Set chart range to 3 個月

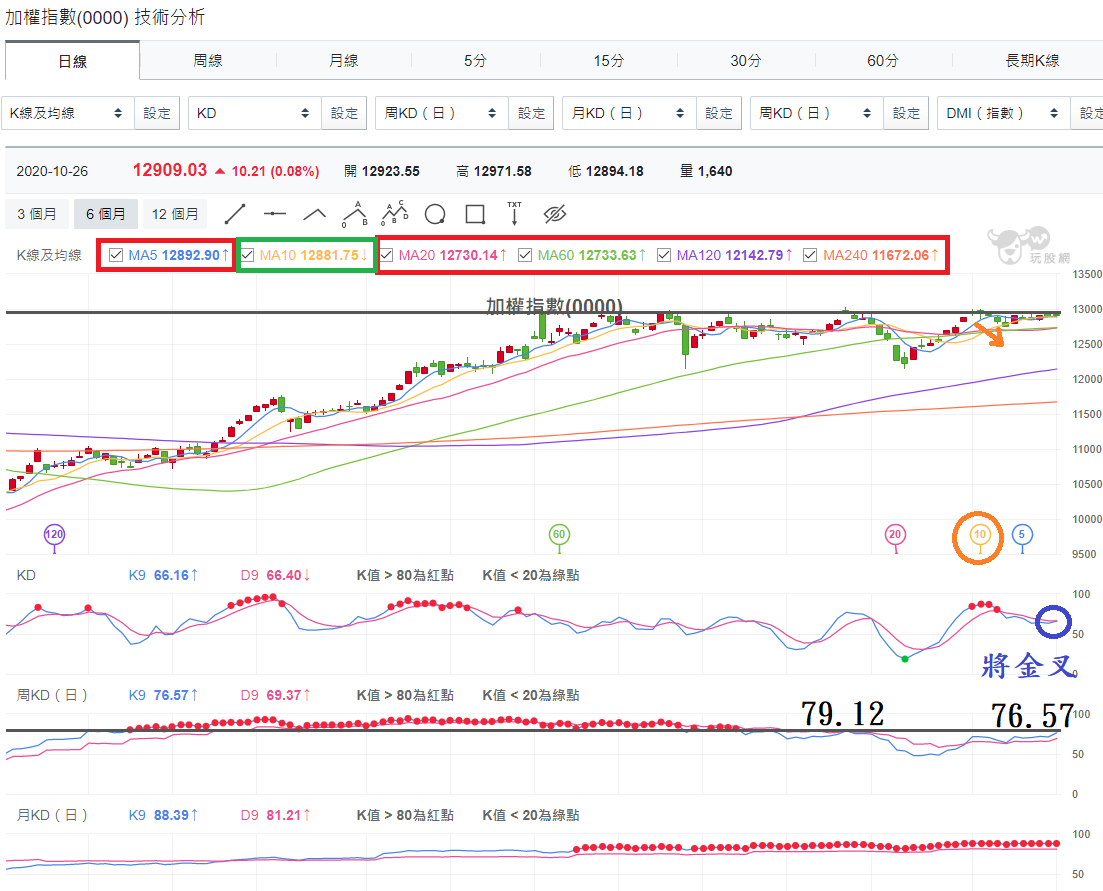[37, 214]
